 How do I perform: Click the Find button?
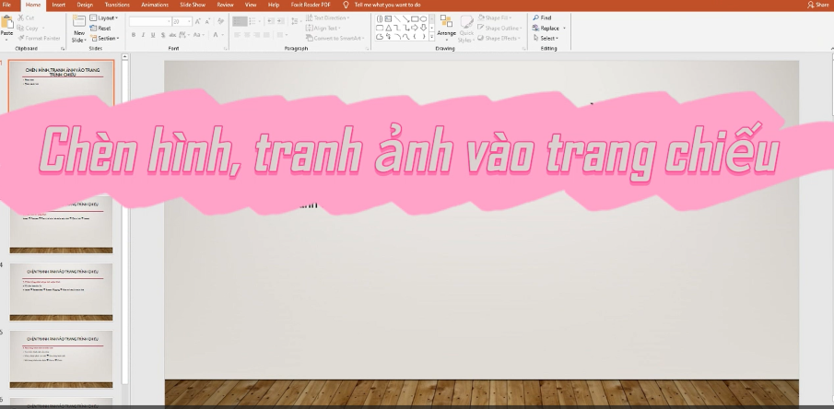(x=542, y=18)
